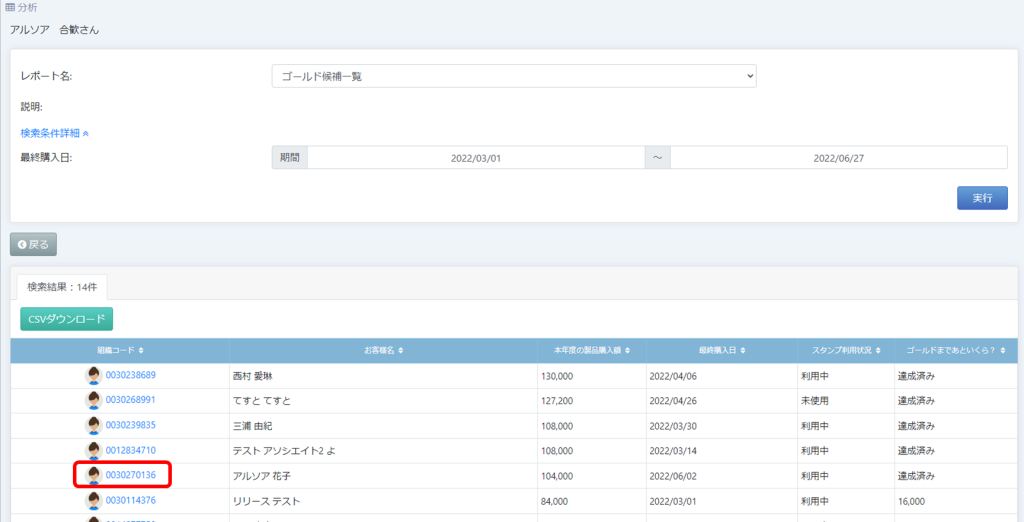Screen dimensions: 1024x522
Task: Sort by スタンプ利用状況 column
Action: click(x=843, y=351)
